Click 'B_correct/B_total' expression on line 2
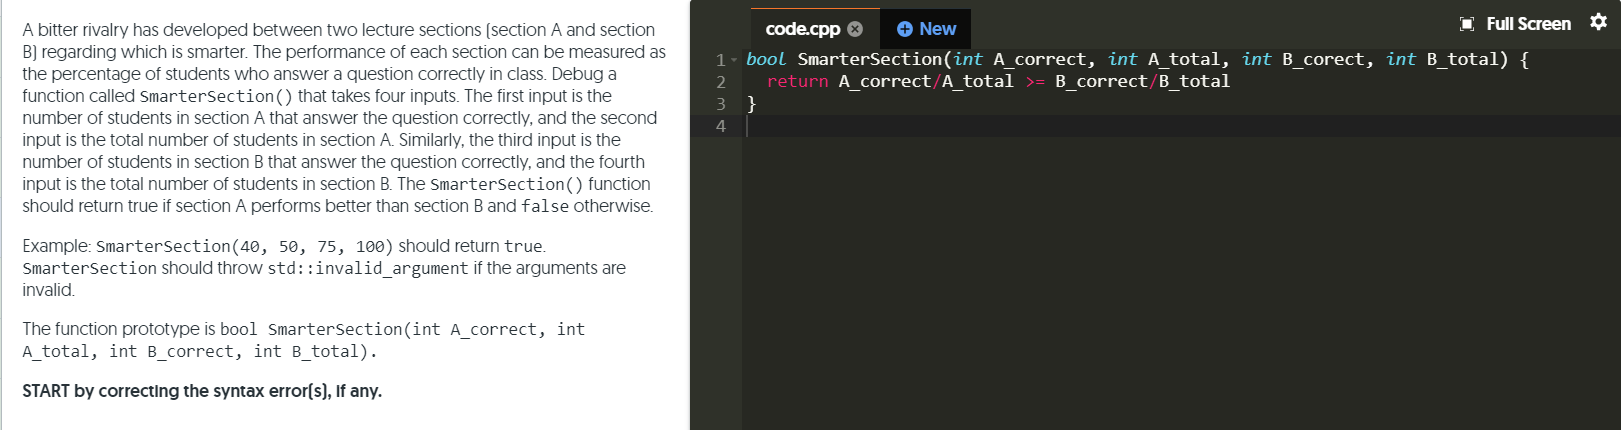Viewport: 1621px width, 430px height. [1142, 82]
